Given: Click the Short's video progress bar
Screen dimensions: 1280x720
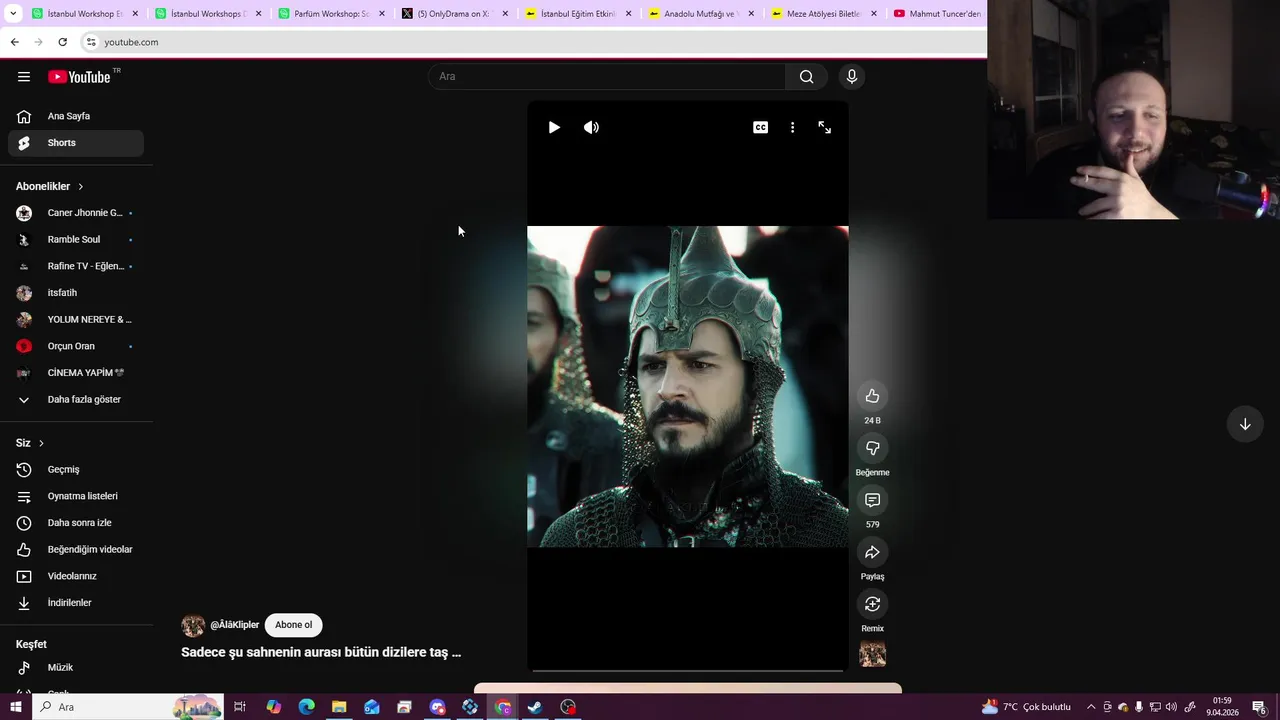Looking at the screenshot, I should [688, 669].
